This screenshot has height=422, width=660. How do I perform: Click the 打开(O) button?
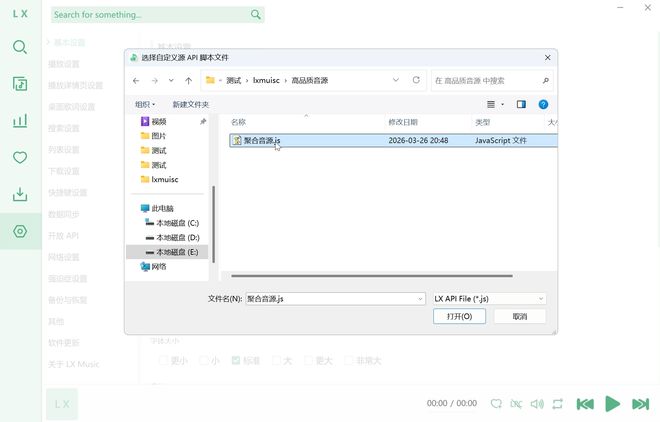click(x=459, y=316)
